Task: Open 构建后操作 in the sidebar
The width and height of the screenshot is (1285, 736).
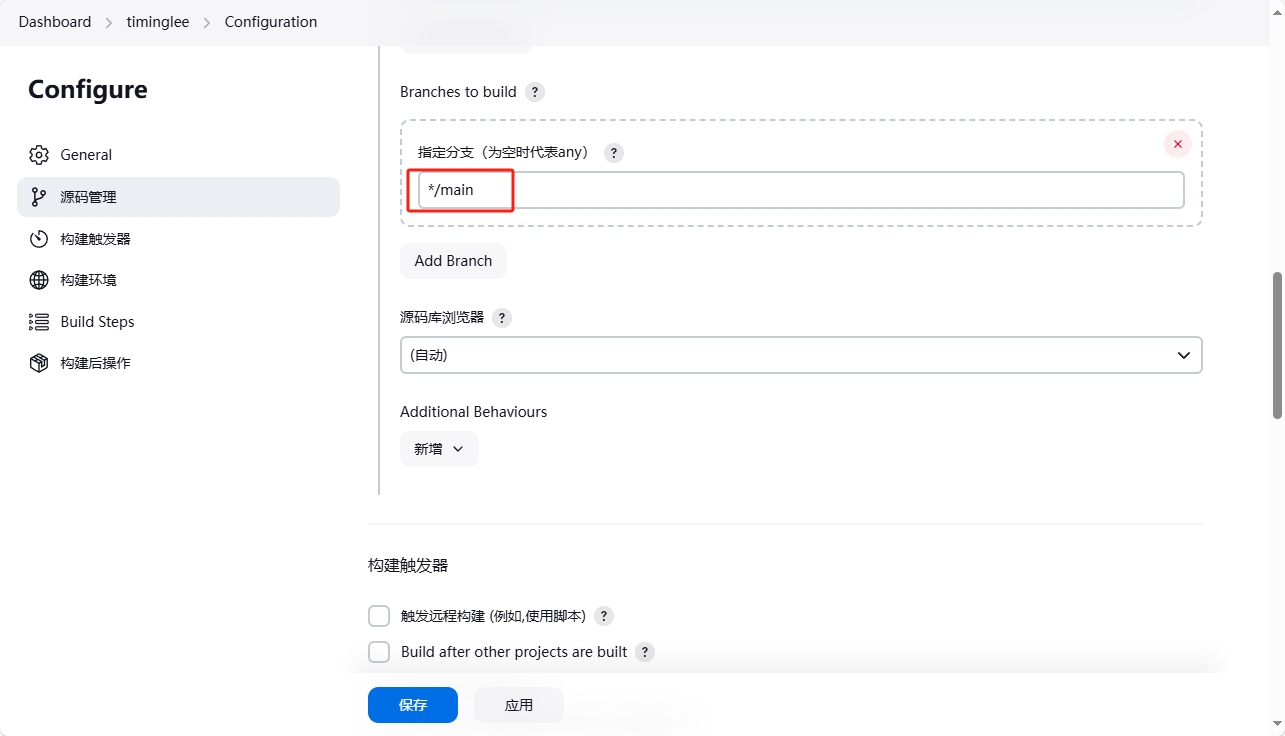Action: coord(178,363)
